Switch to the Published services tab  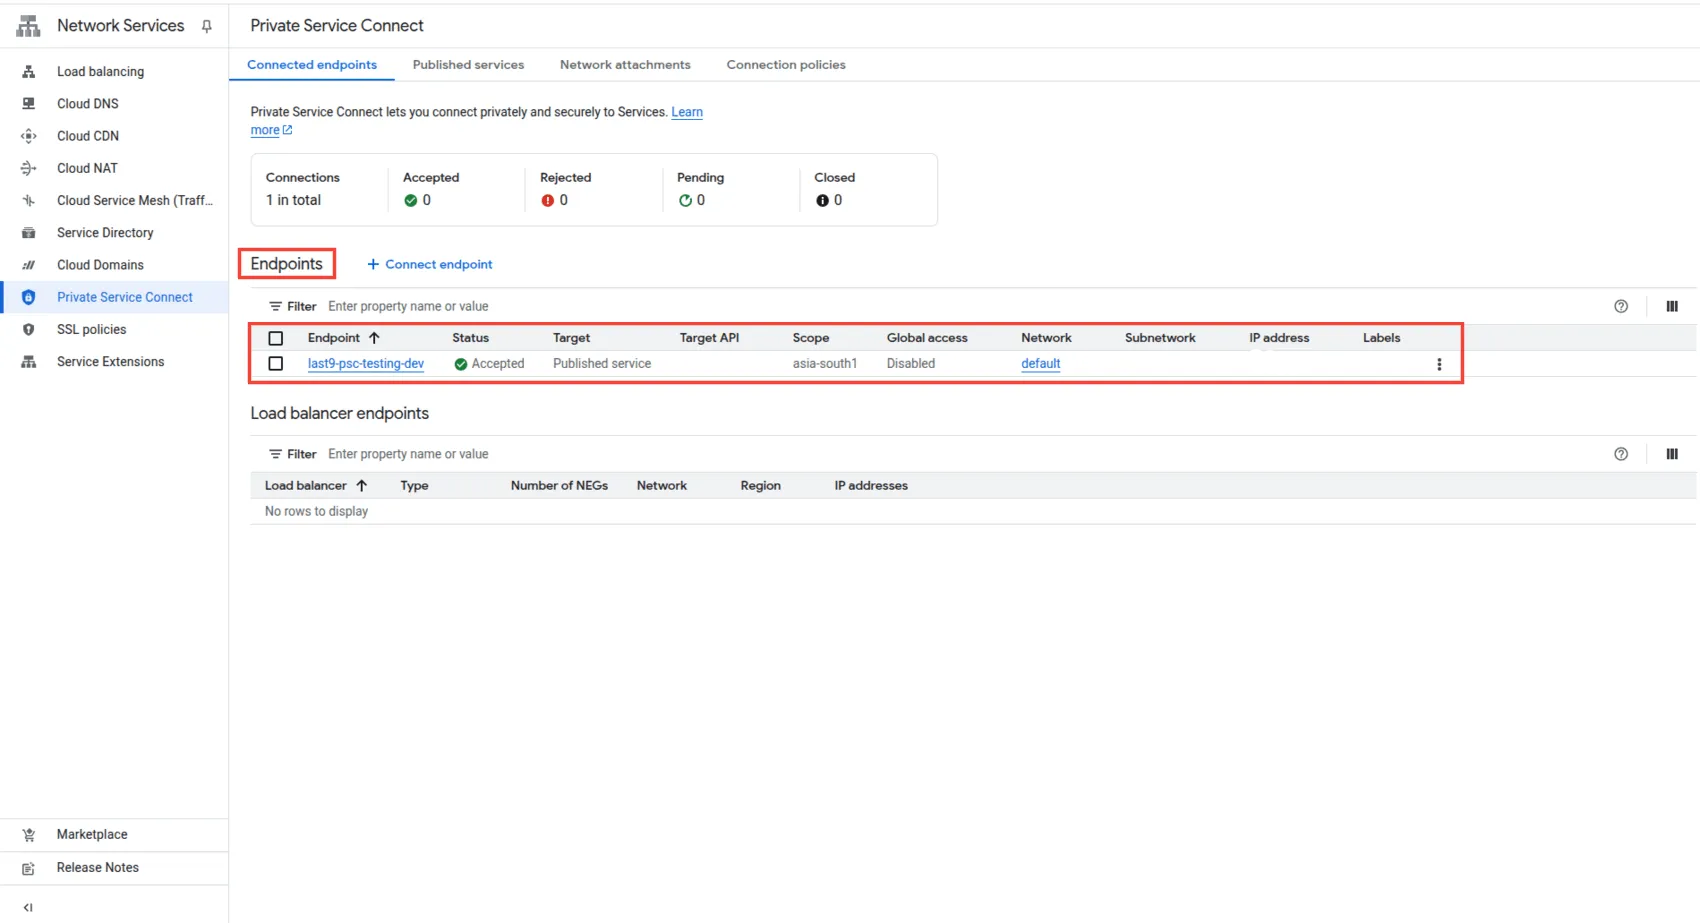point(468,65)
